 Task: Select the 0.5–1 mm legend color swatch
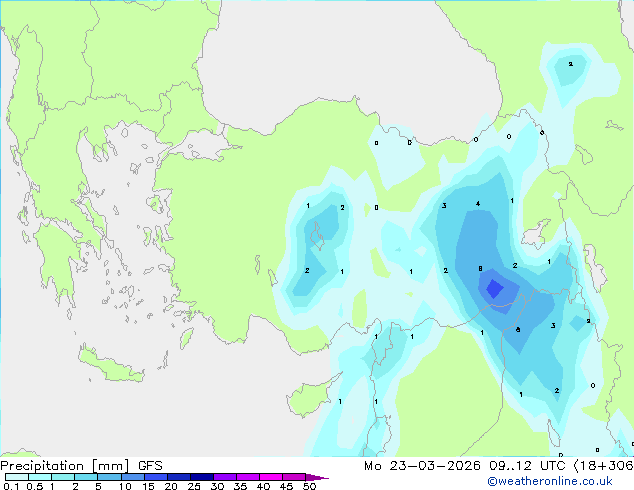click(40, 477)
